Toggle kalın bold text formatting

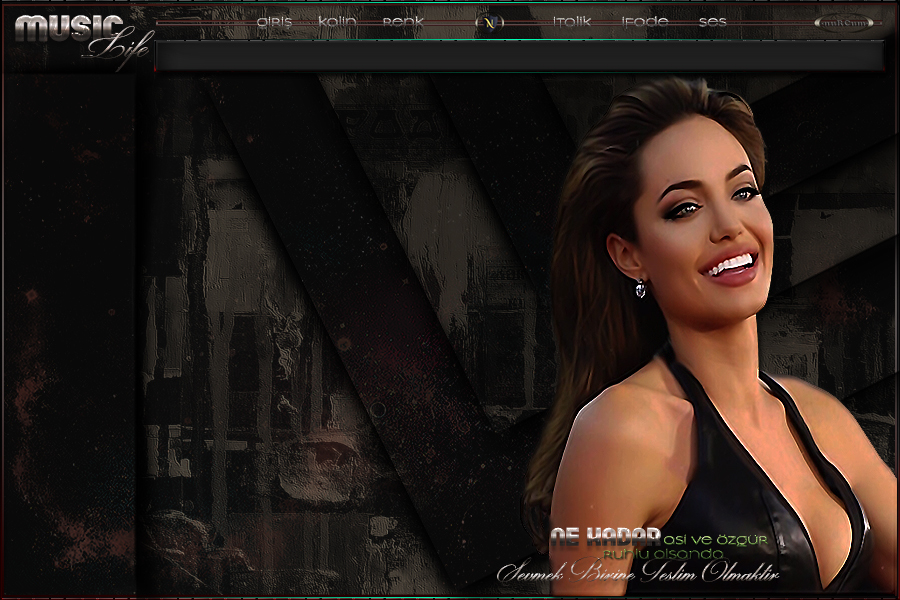click(x=337, y=21)
